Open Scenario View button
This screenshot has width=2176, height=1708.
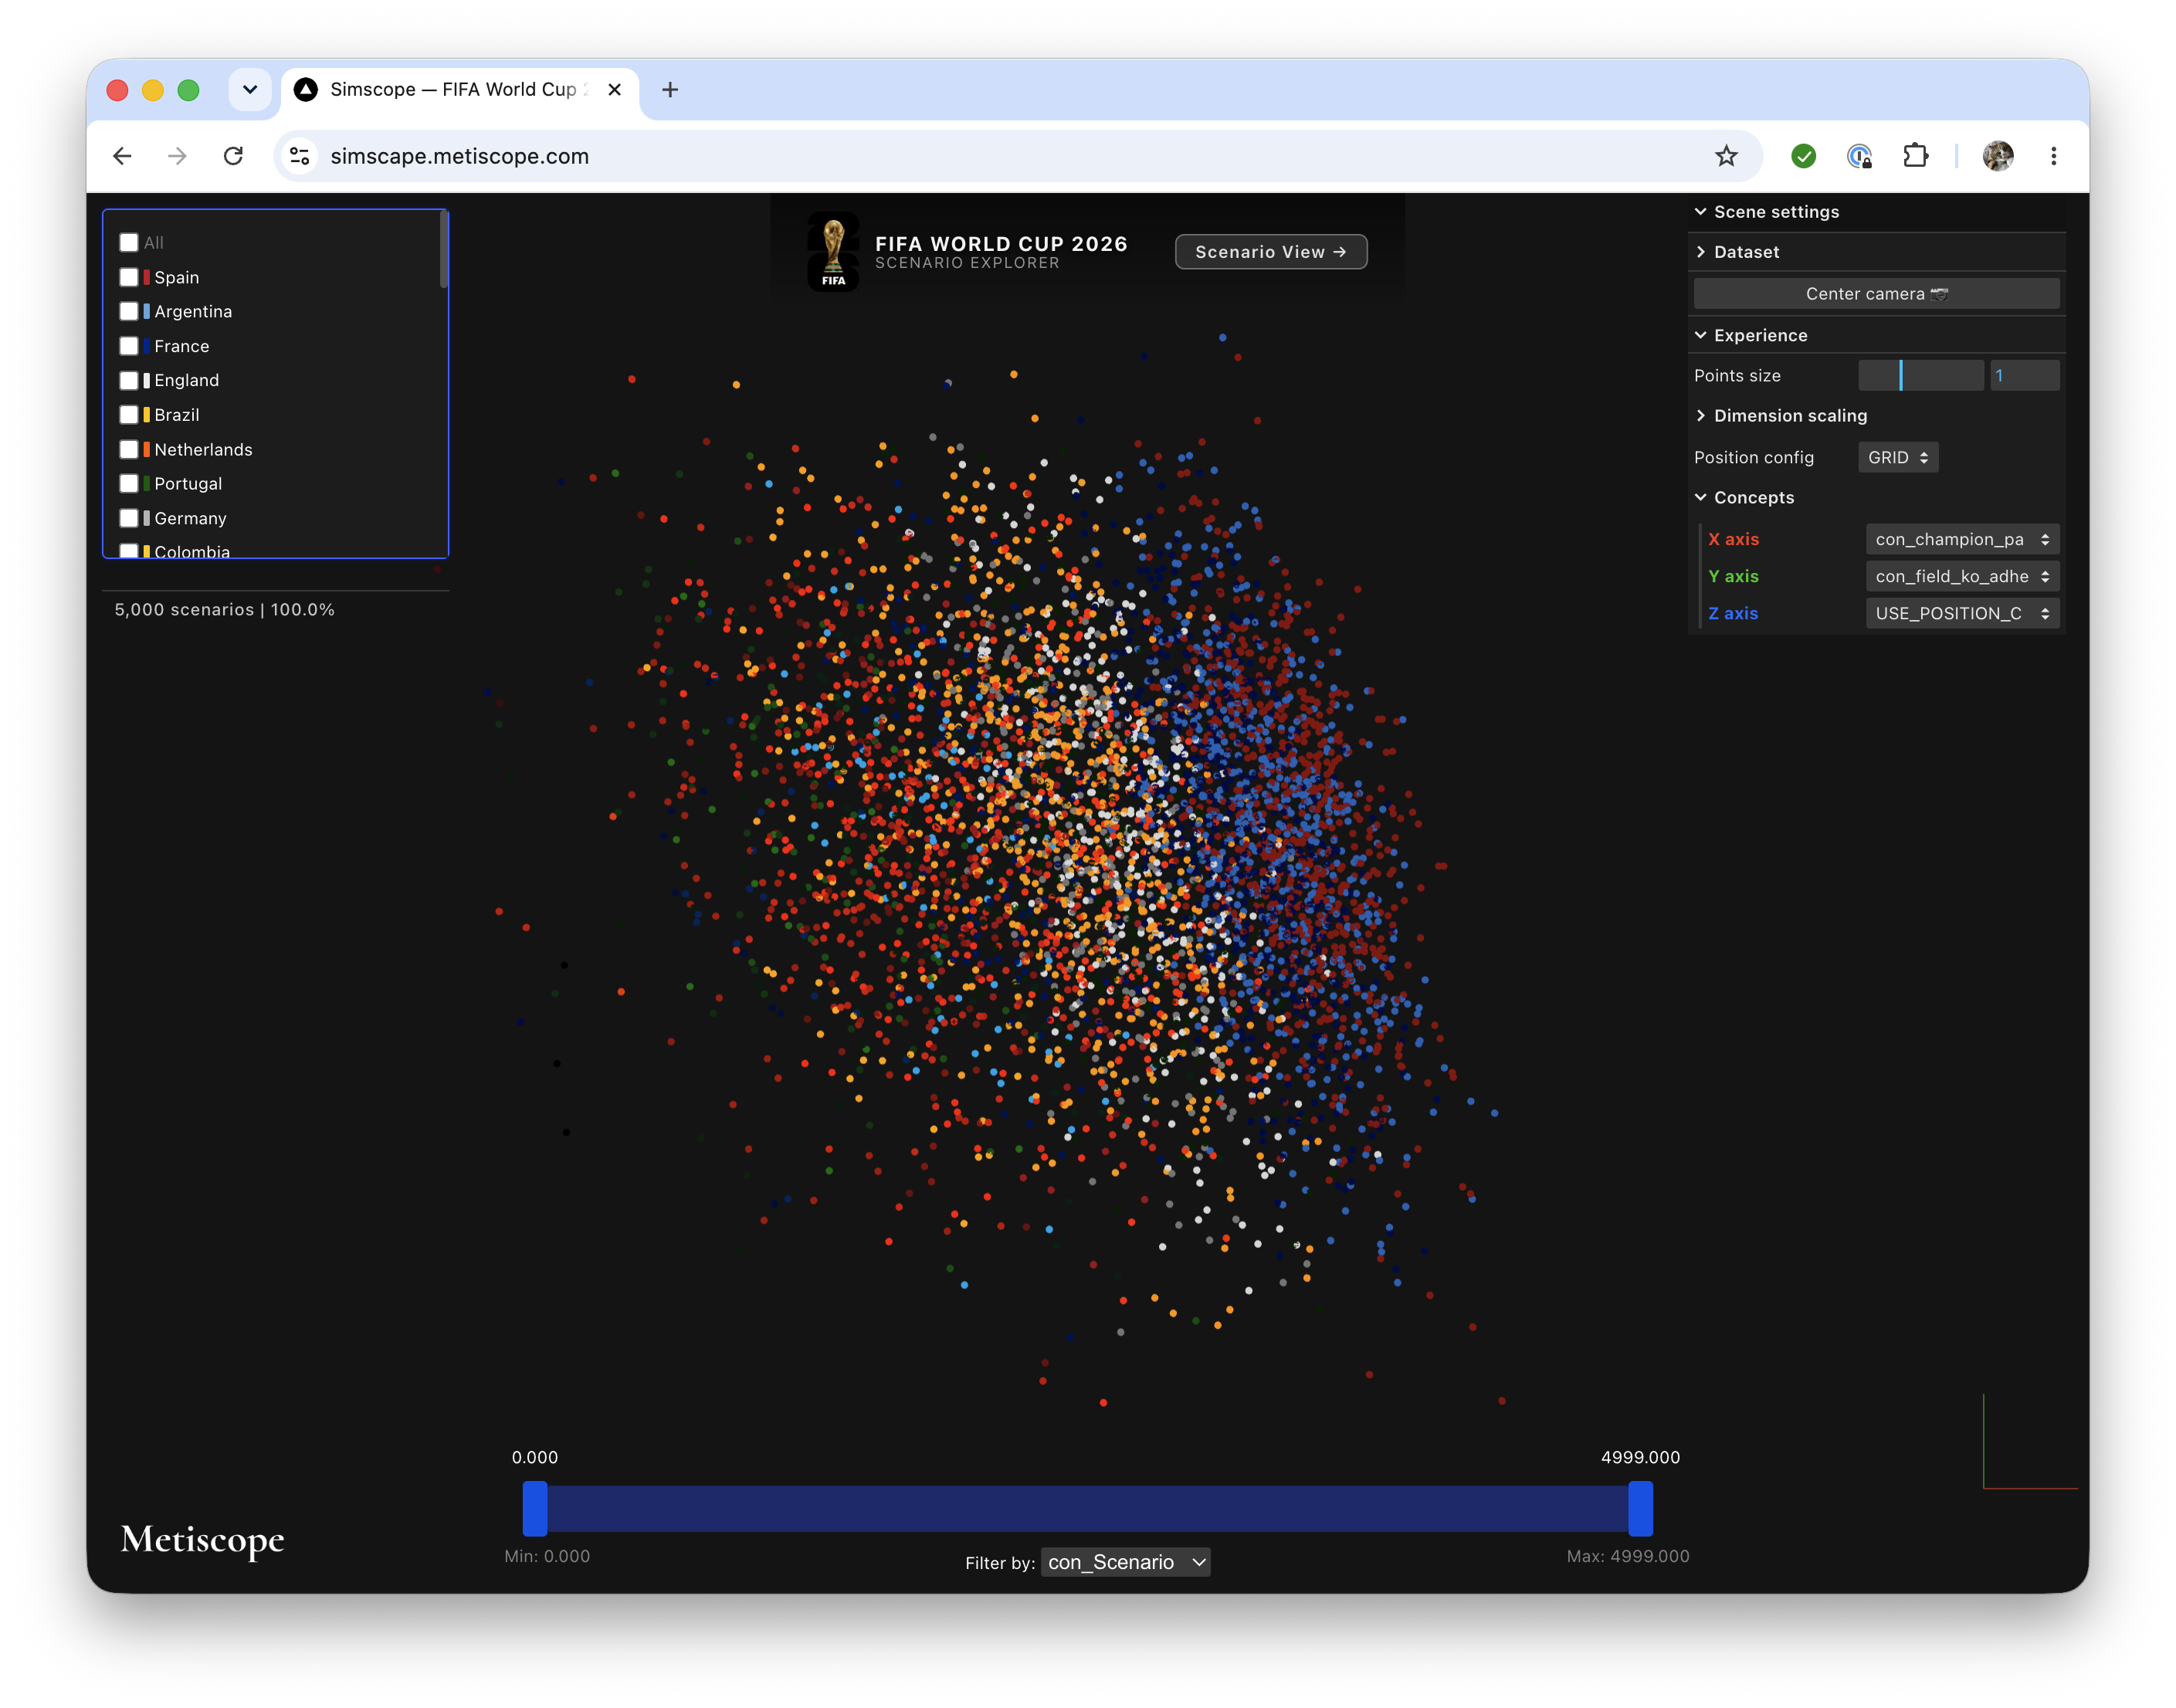pyautogui.click(x=1270, y=252)
